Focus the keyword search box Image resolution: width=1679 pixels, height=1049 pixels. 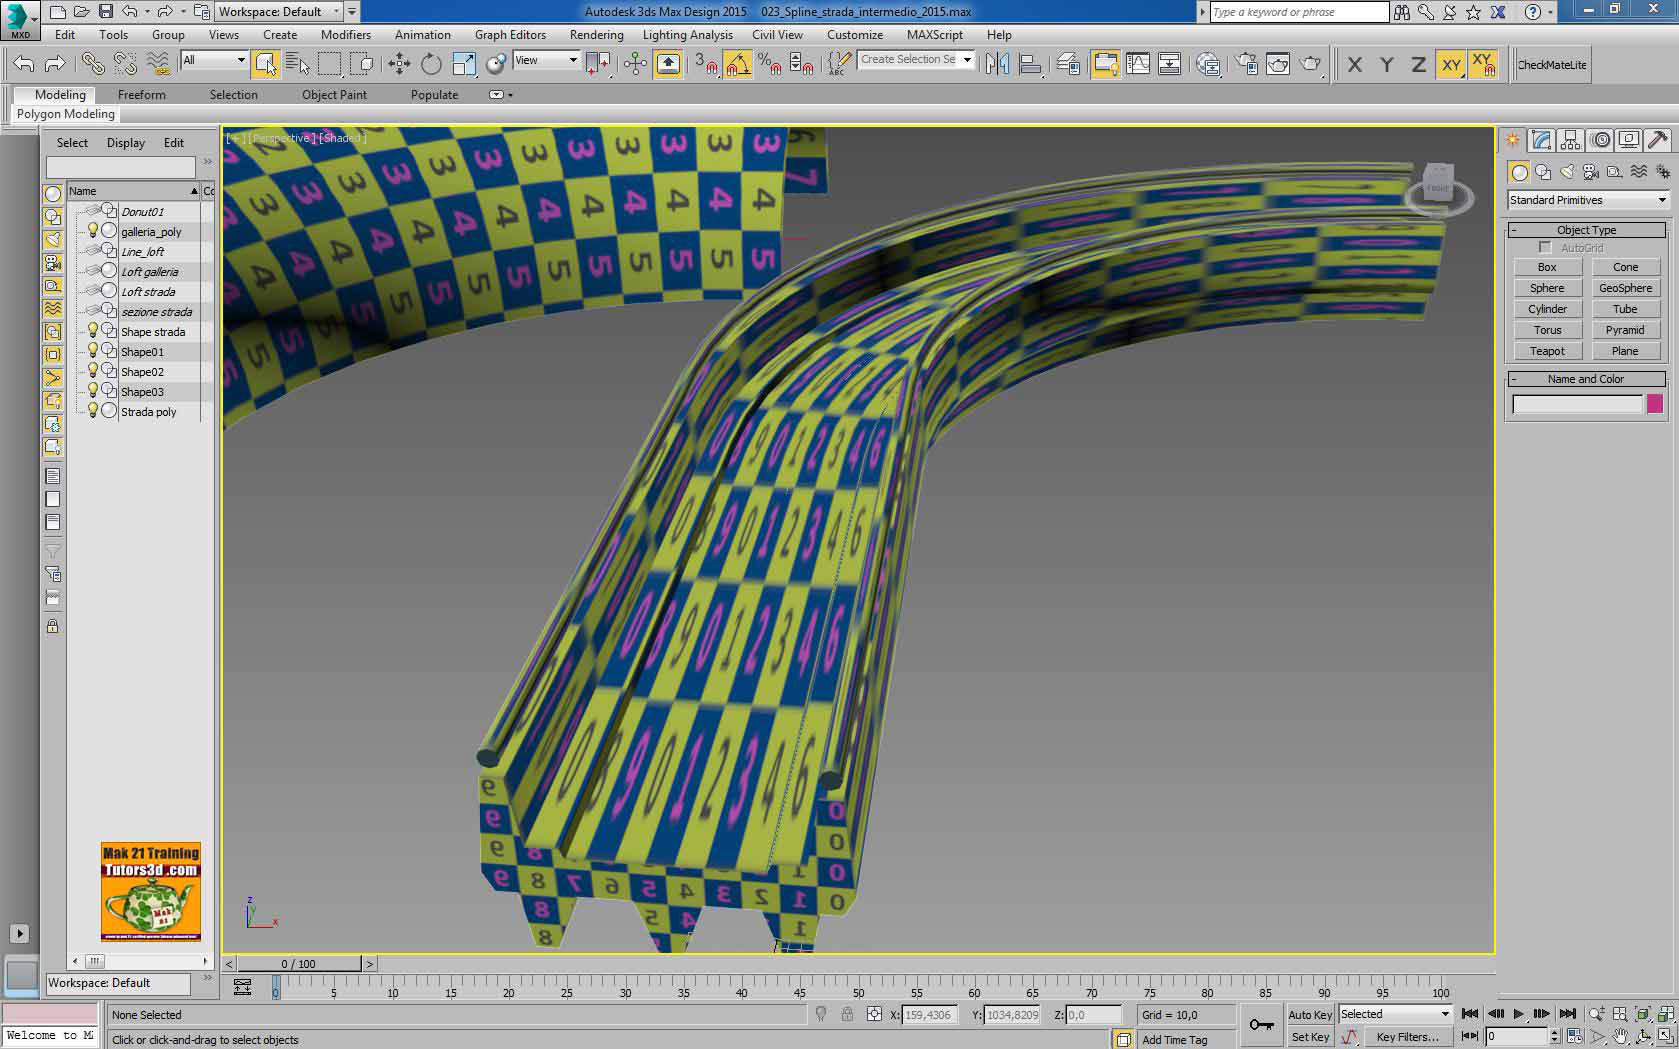tap(1297, 12)
